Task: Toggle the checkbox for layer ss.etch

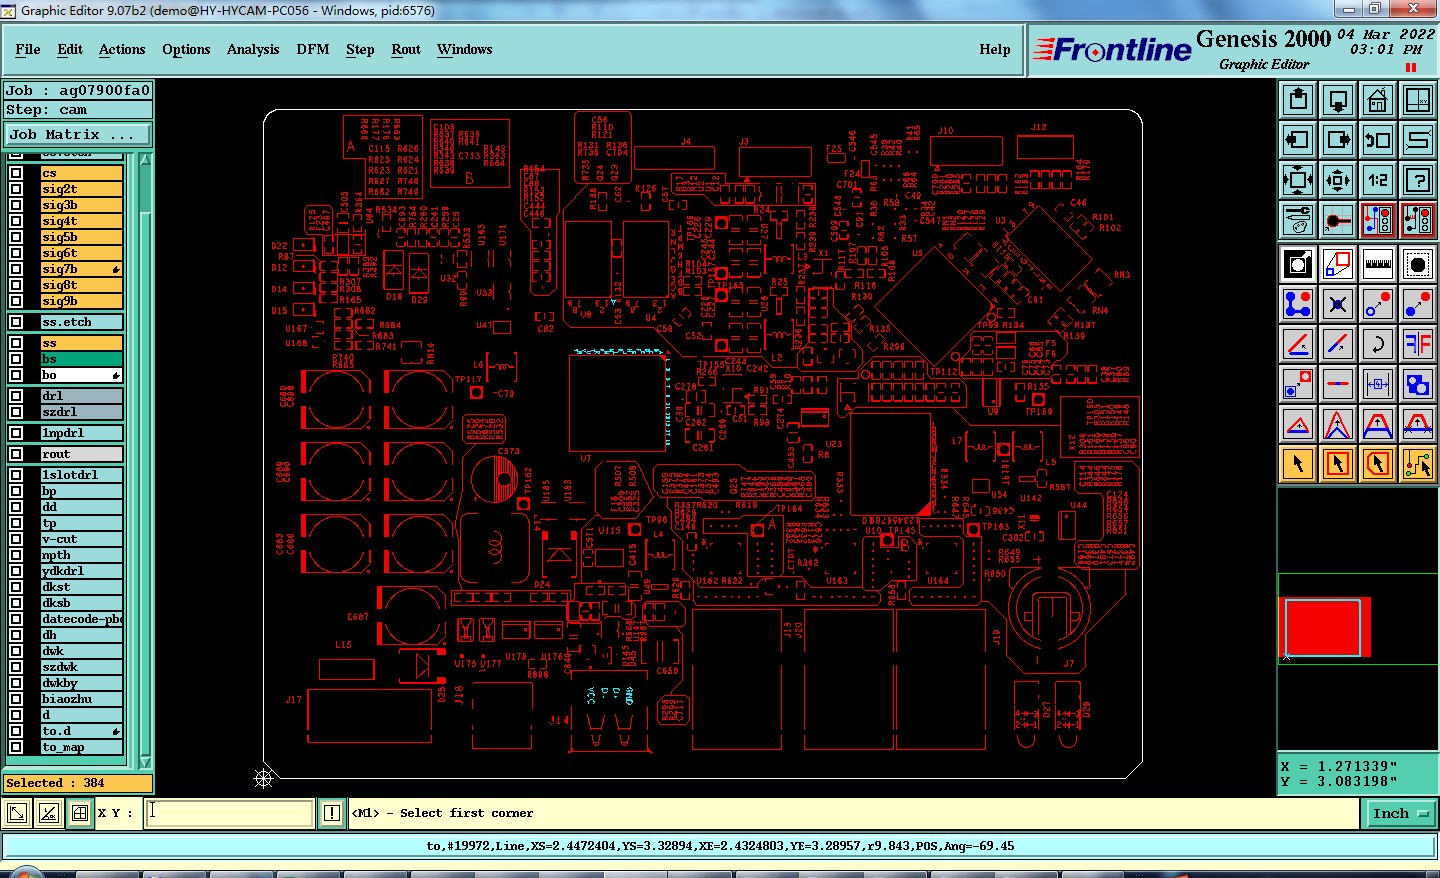Action: 16,322
